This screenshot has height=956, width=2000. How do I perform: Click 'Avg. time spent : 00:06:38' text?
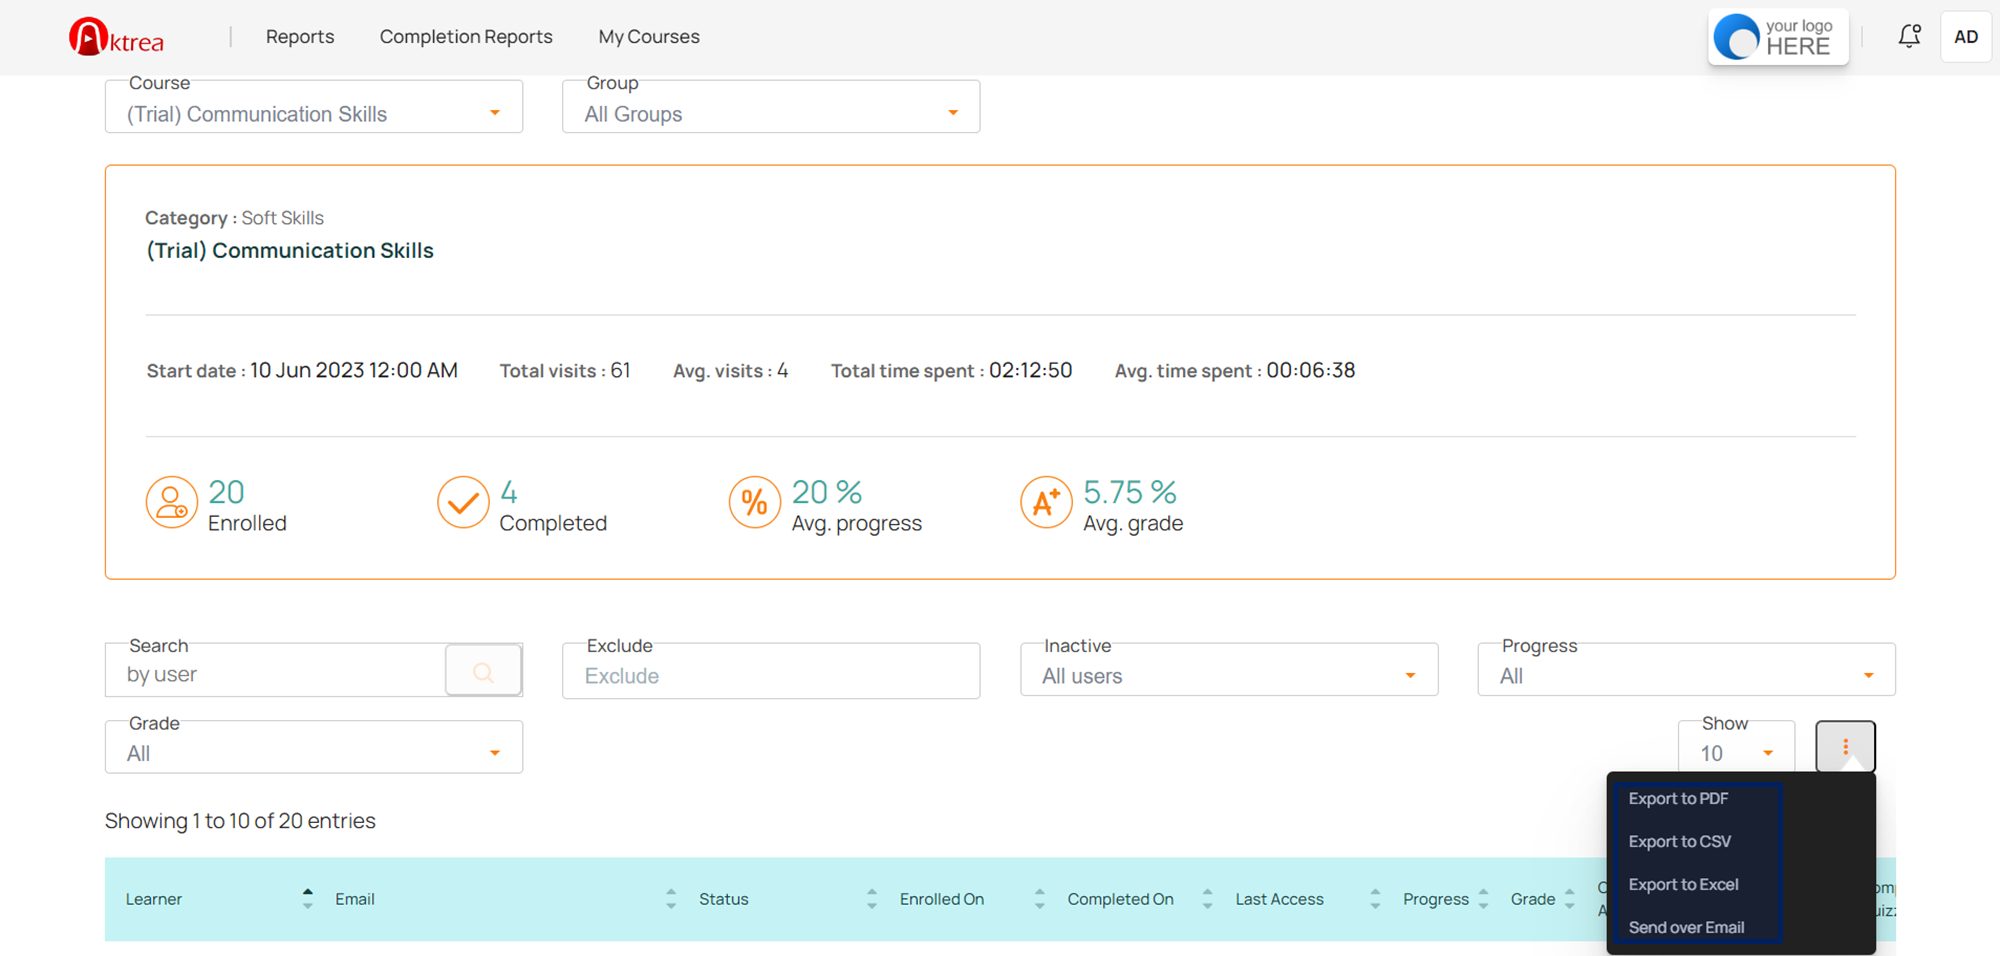point(1235,371)
